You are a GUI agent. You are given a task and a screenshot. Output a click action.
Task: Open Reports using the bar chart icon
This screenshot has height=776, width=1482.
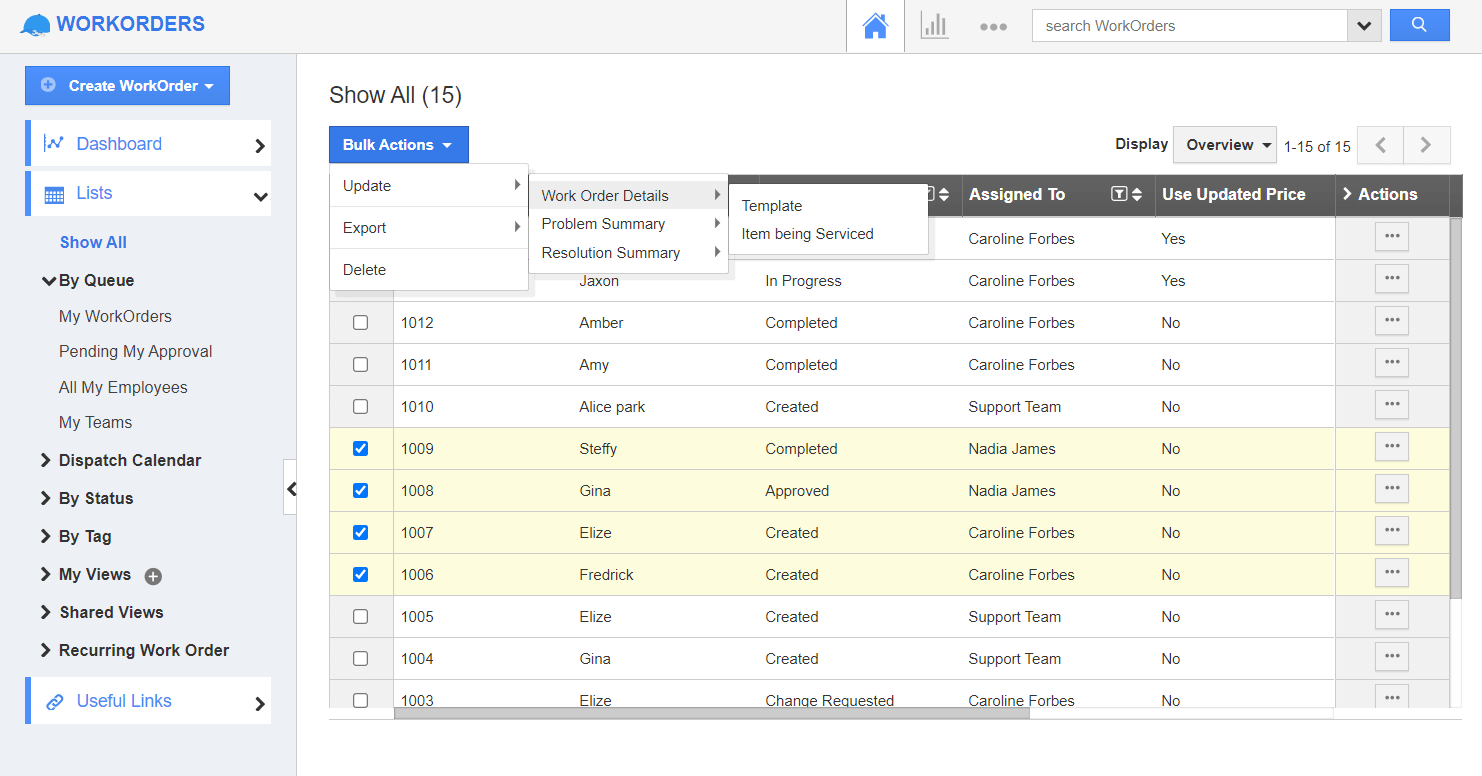click(x=934, y=25)
